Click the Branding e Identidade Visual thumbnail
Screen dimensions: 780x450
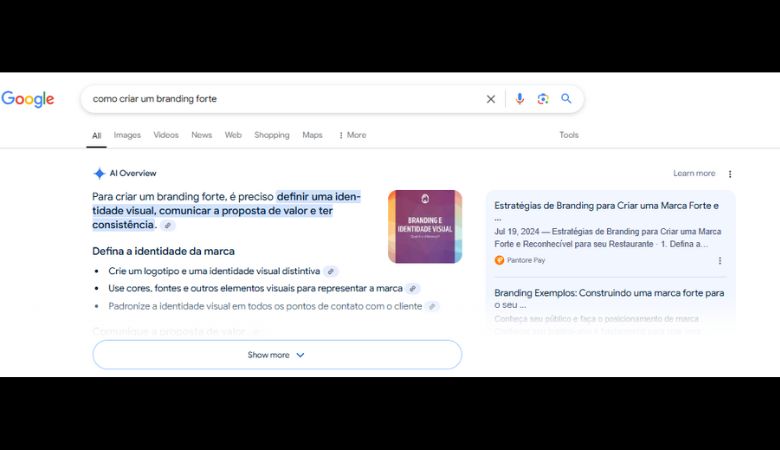click(425, 227)
